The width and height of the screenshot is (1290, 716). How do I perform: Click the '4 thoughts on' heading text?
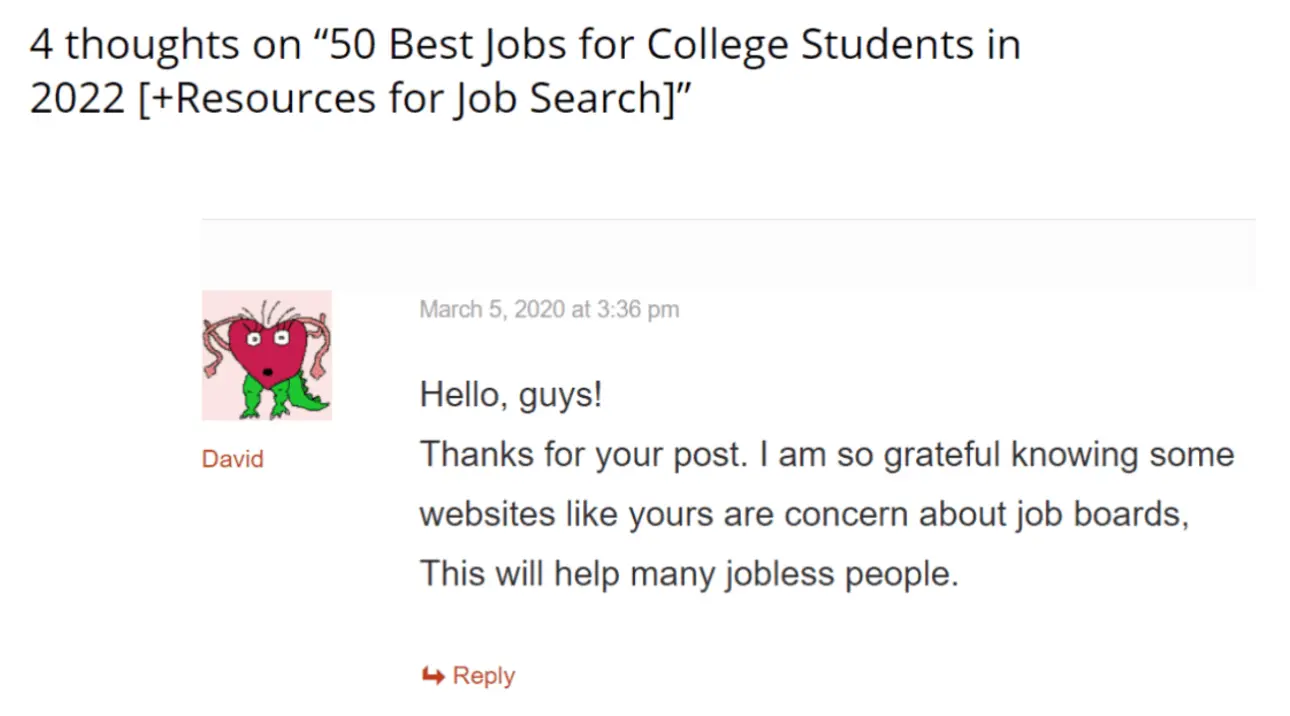(x=163, y=45)
